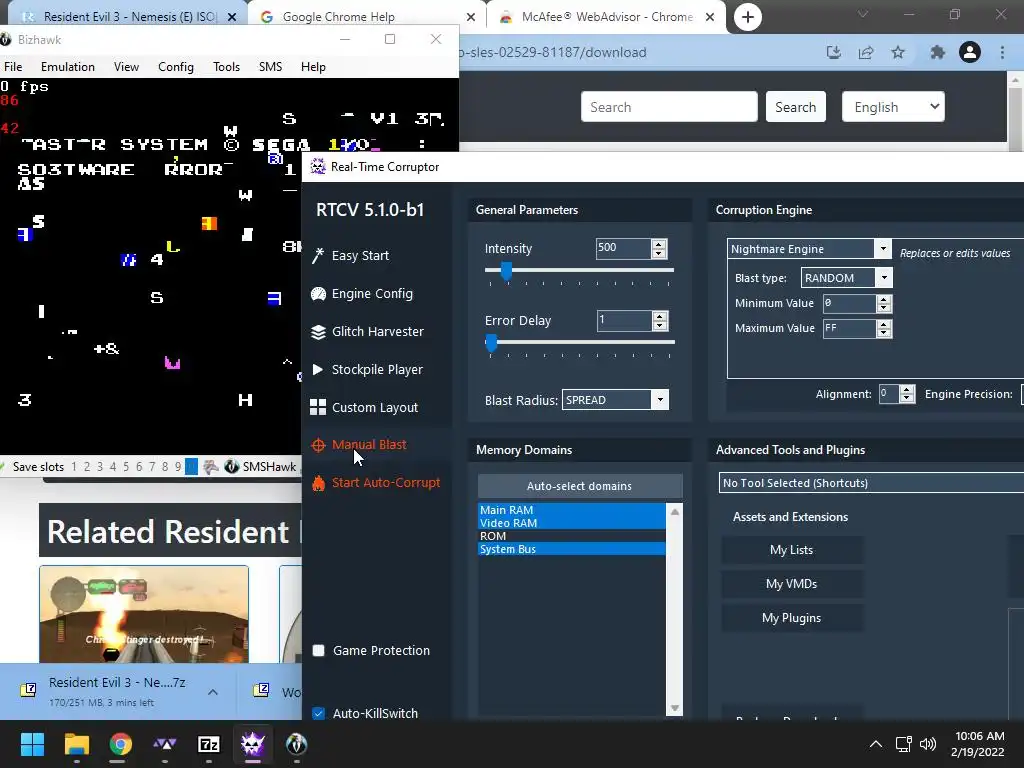
Task: Open Chrome three-dot menu
Action: pos(1002,52)
